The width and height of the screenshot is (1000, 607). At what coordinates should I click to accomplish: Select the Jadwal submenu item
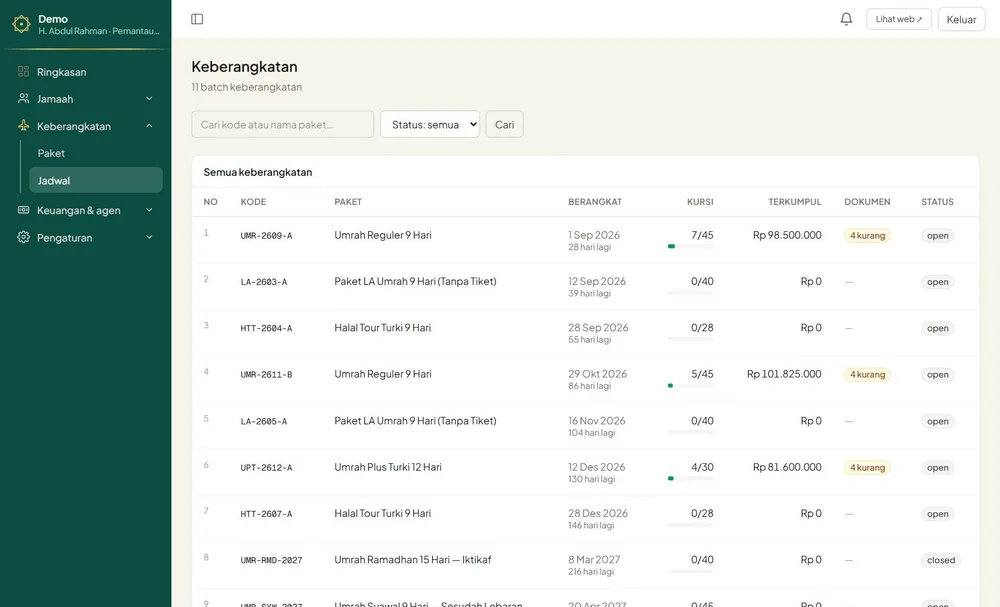click(x=96, y=180)
